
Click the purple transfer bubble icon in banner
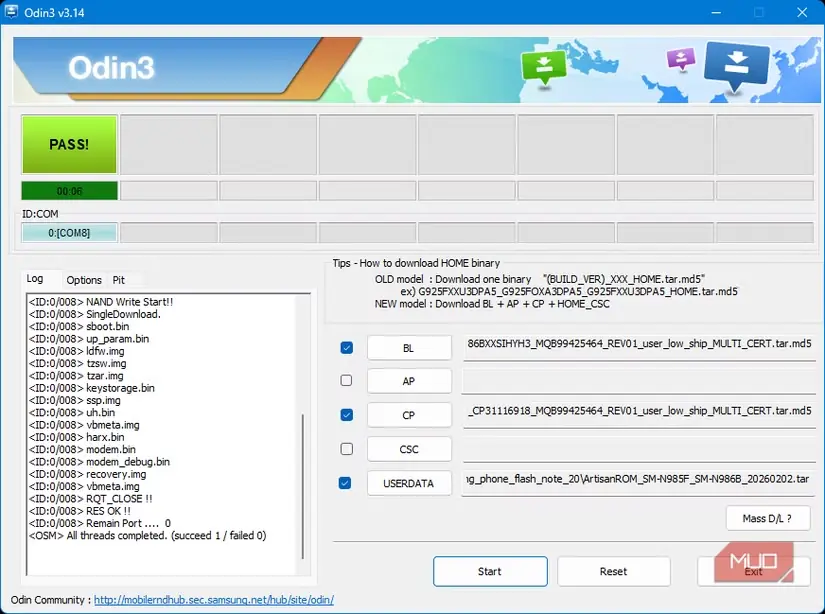click(x=681, y=59)
